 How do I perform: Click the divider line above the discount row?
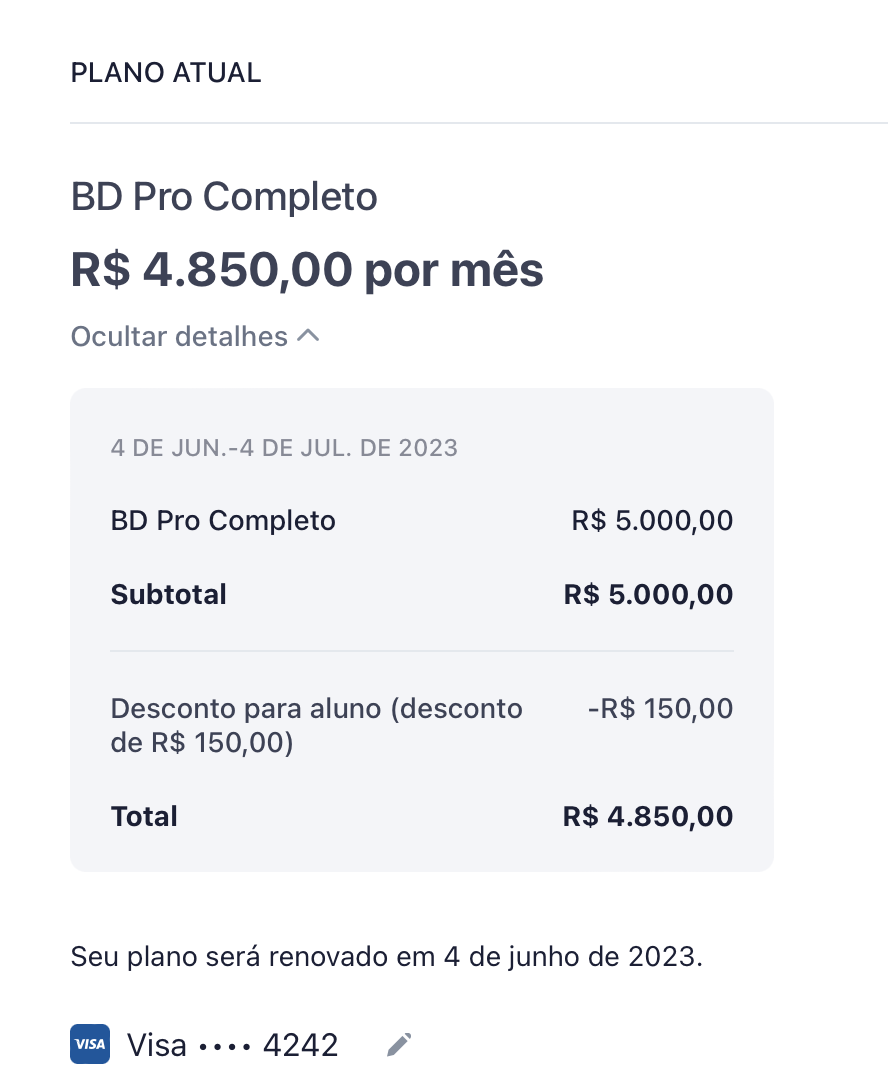click(x=422, y=651)
